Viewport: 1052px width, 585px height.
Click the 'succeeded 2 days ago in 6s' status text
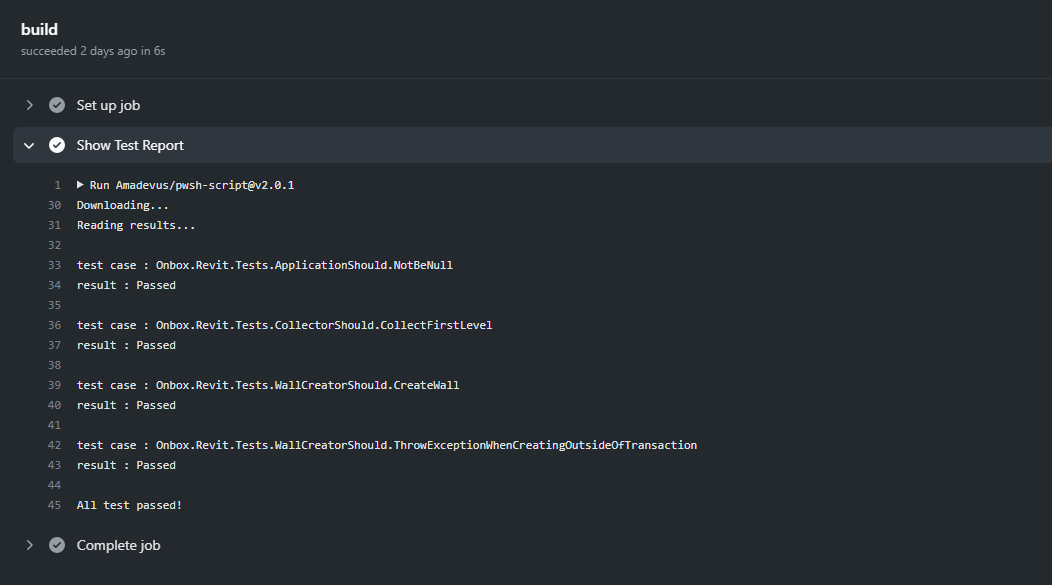(x=93, y=51)
